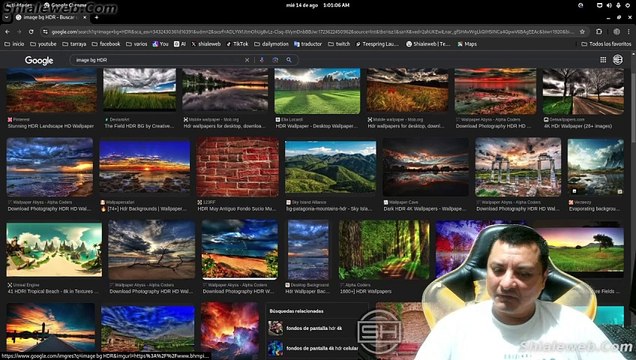636x360 pixels.
Task: Expand the 'Todos los favoritos' folder
Action: [x=606, y=44]
